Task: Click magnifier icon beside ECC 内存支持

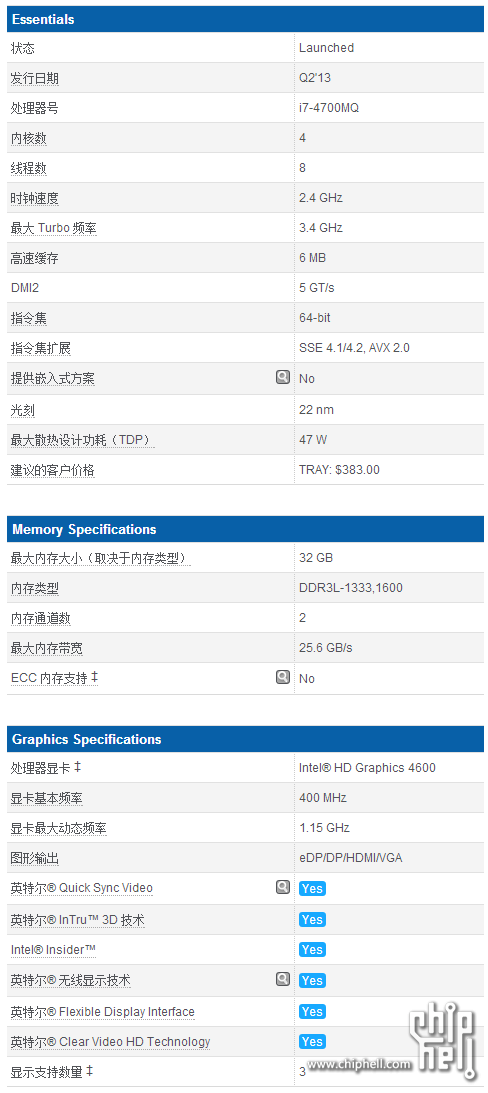Action: pos(282,677)
